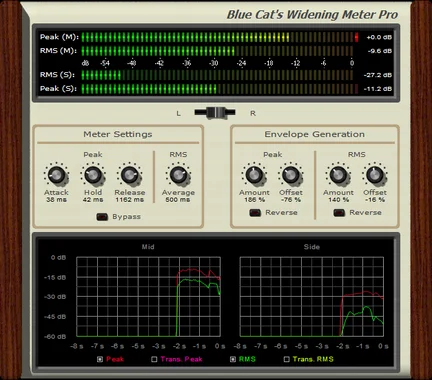This screenshot has height=380, width=432.
Task: Click the Release value 1162 ms
Action: [x=130, y=200]
